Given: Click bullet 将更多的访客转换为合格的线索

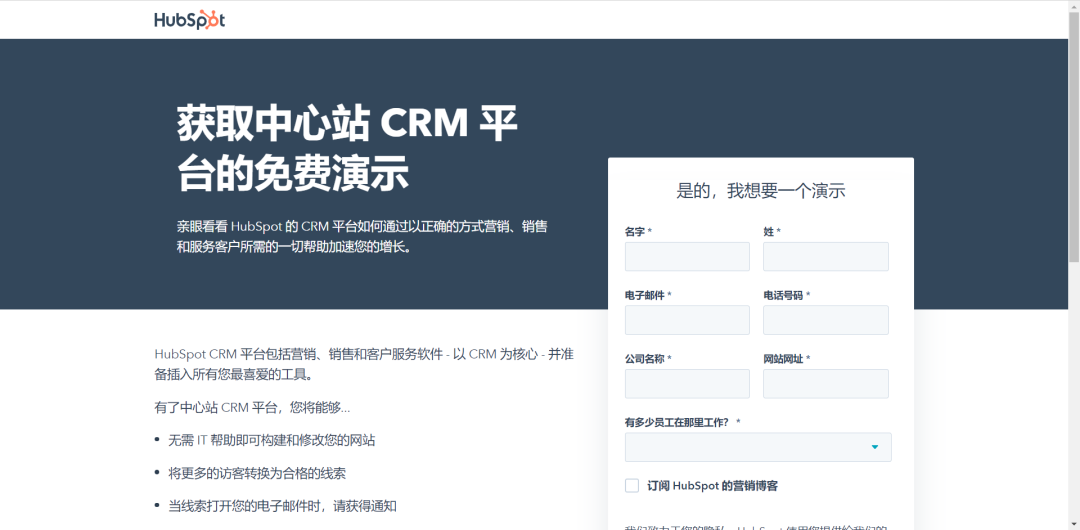Looking at the screenshot, I should point(257,473).
